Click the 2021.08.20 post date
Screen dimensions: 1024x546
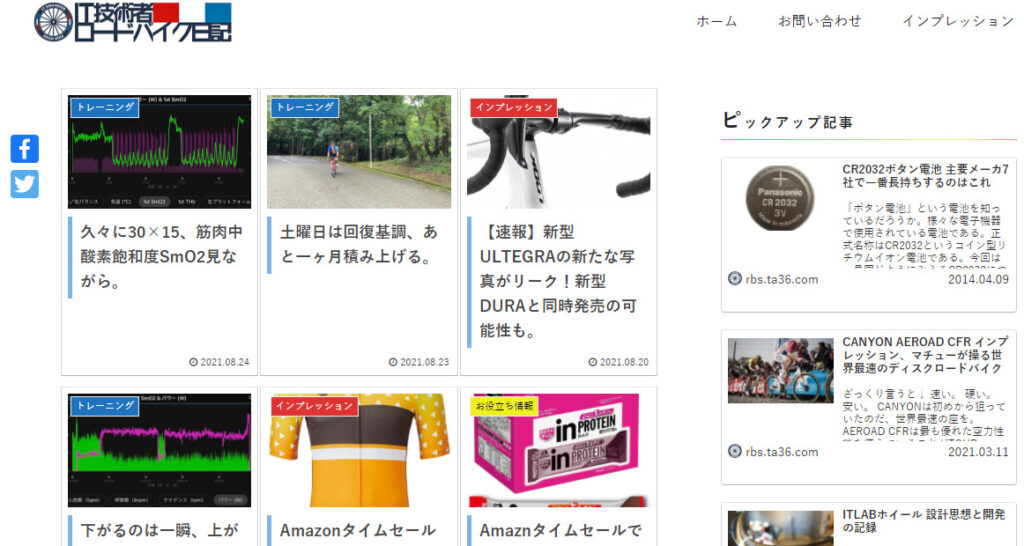[x=624, y=362]
